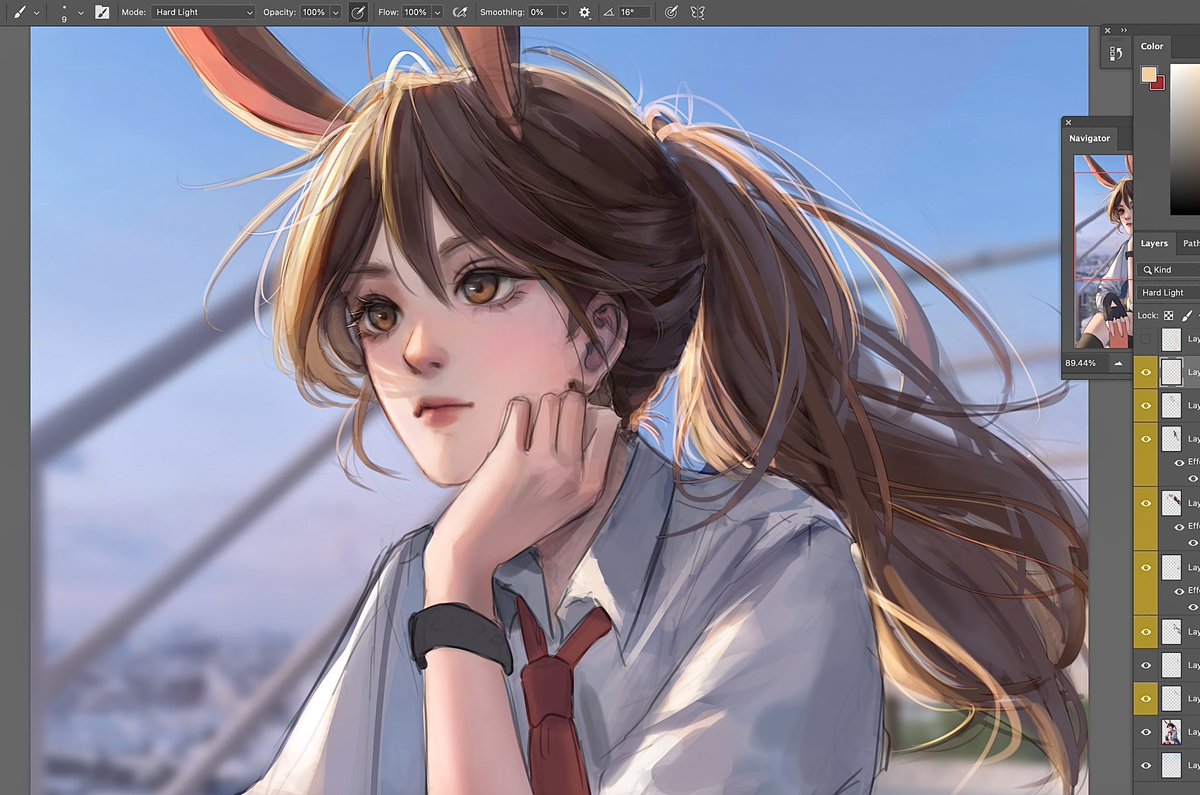
Task: Click the Smoothing 0% value field
Action: click(x=541, y=13)
